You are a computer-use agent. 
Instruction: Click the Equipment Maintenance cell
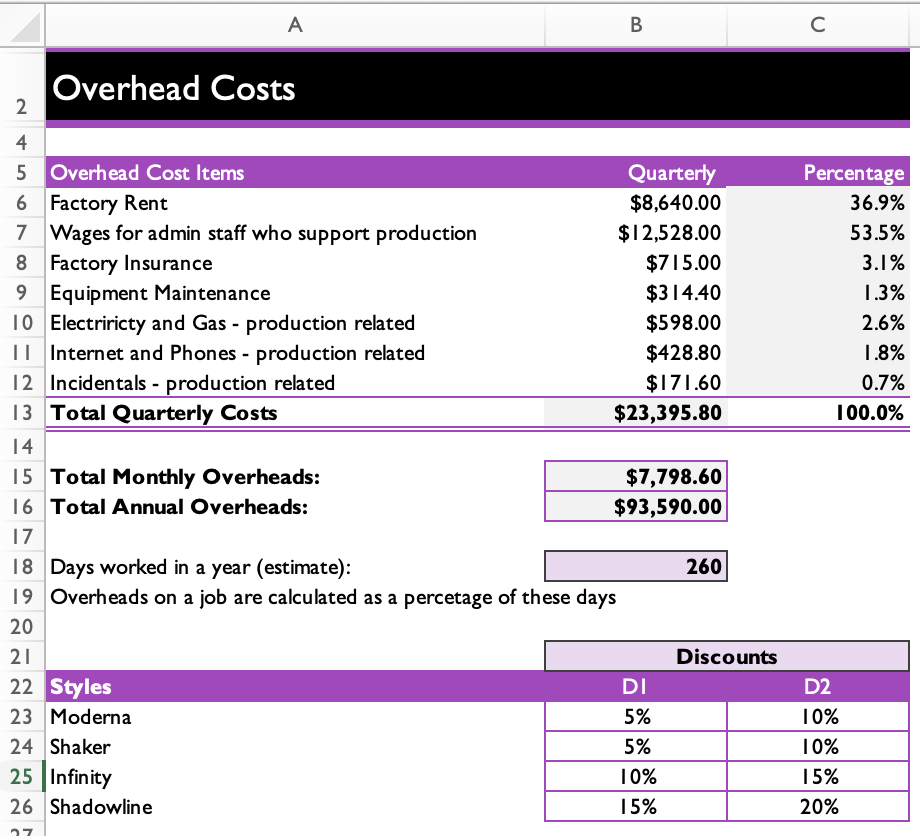295,293
